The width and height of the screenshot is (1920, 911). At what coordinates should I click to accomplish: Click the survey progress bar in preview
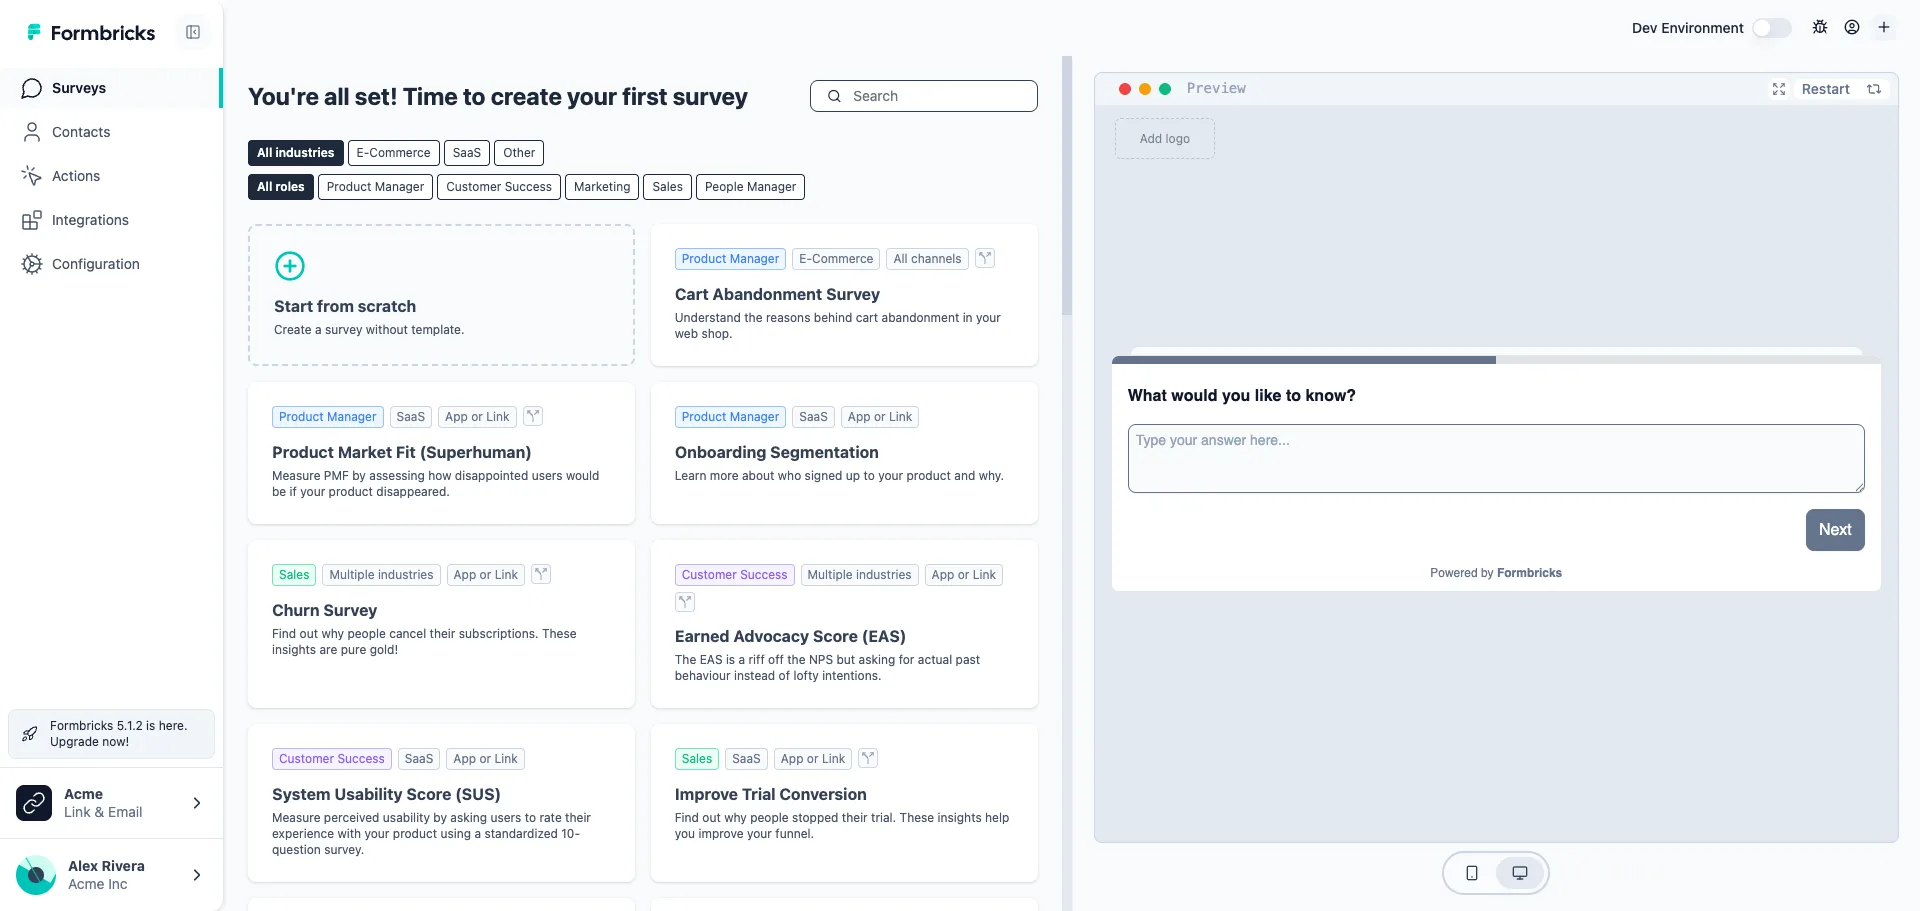tap(1496, 360)
